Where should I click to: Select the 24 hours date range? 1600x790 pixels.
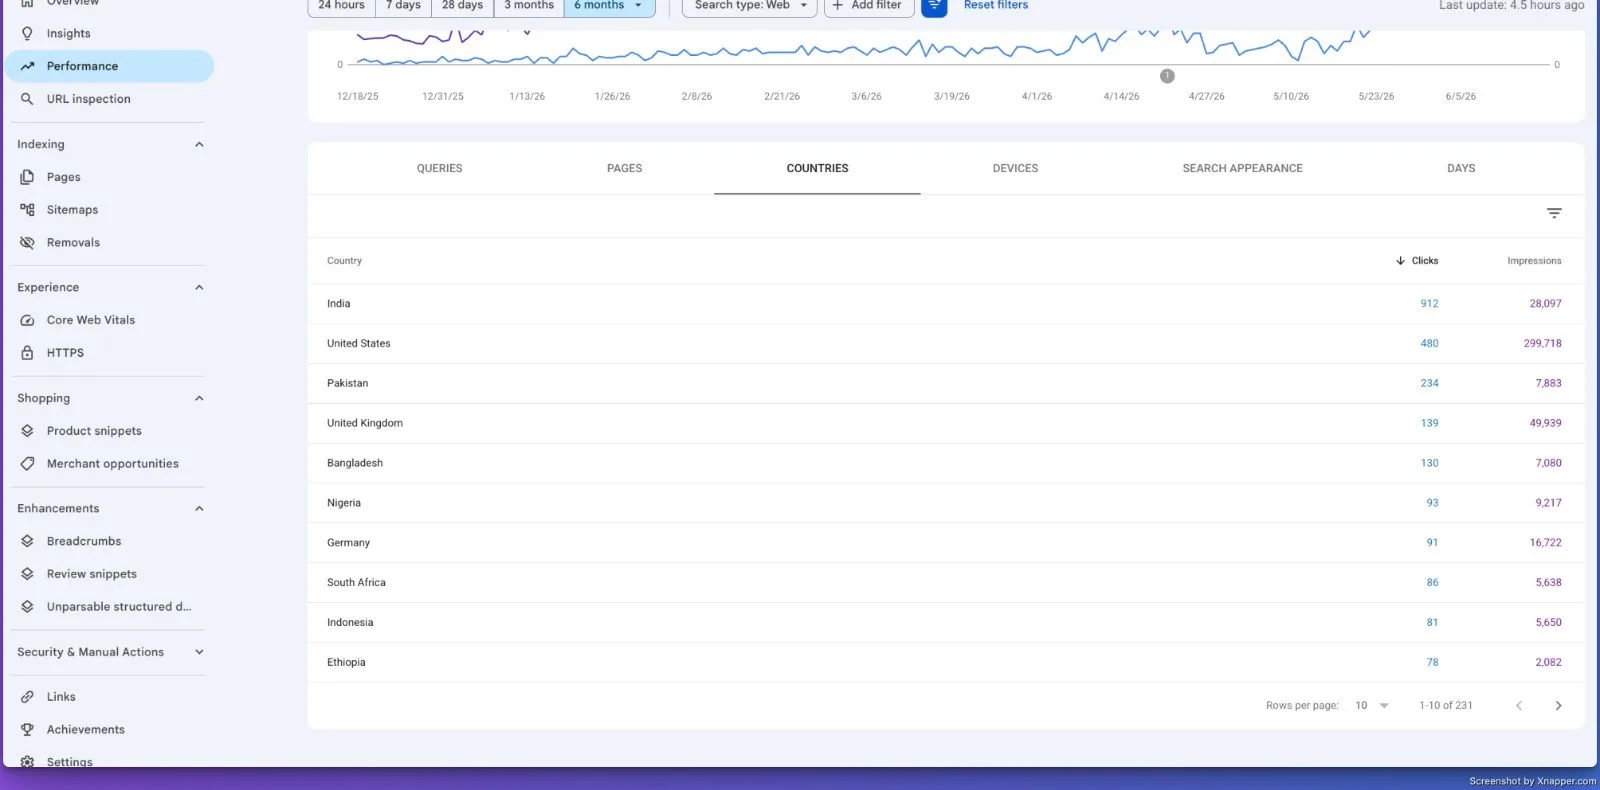[x=341, y=6]
